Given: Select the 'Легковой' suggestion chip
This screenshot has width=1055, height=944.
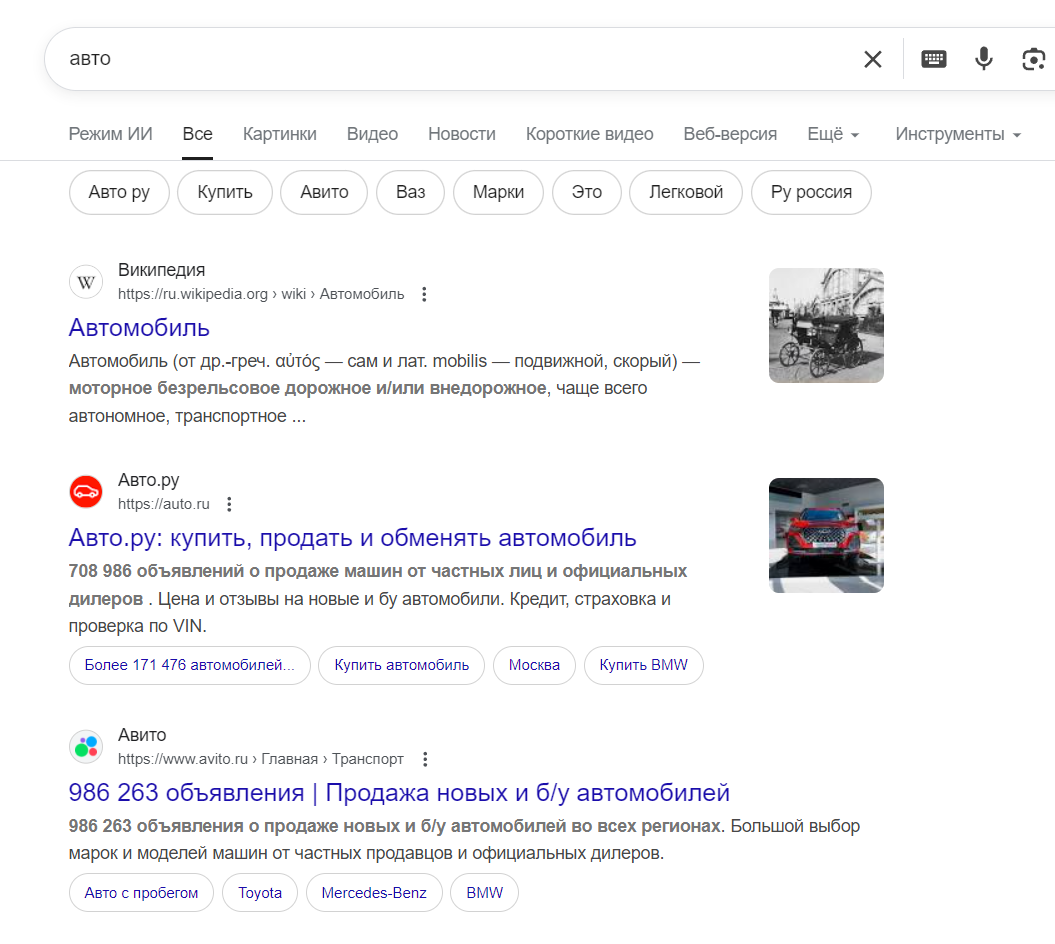Looking at the screenshot, I should point(686,192).
